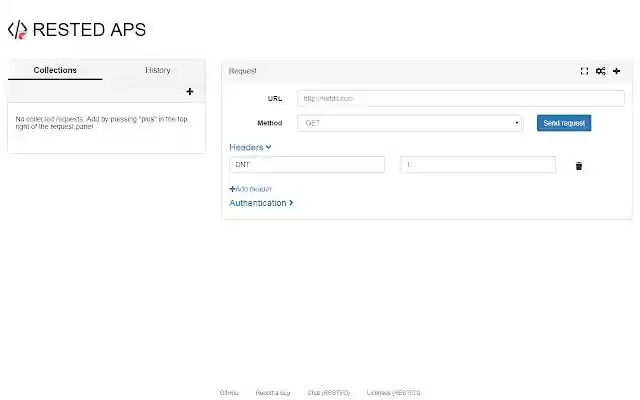Open the Github footer link
This screenshot has width=640, height=400.
point(229,393)
